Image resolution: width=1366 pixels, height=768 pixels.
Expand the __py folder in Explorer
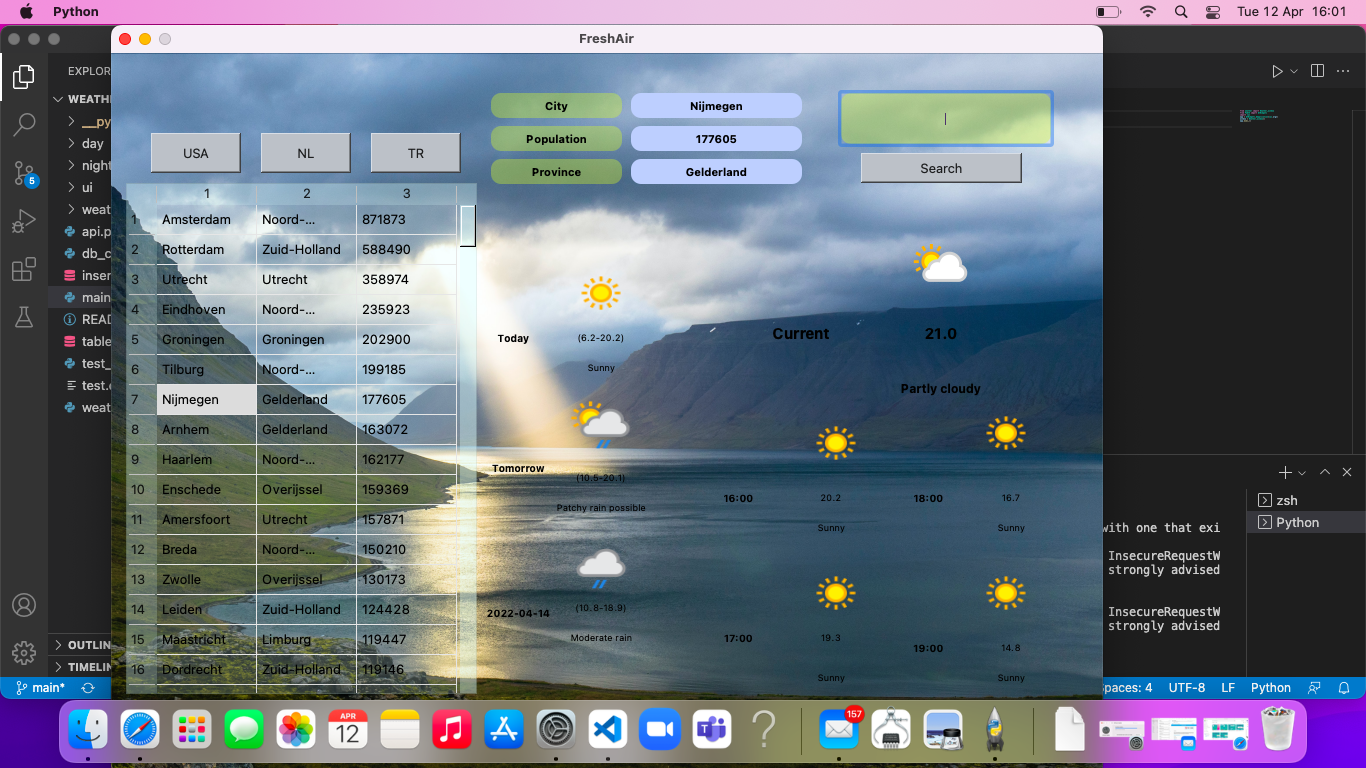(82, 121)
